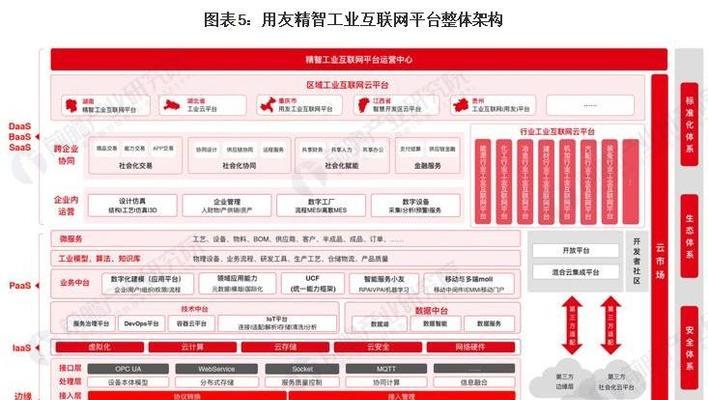Click the gray Socket block
This screenshot has width=708, height=400.
tap(302, 369)
